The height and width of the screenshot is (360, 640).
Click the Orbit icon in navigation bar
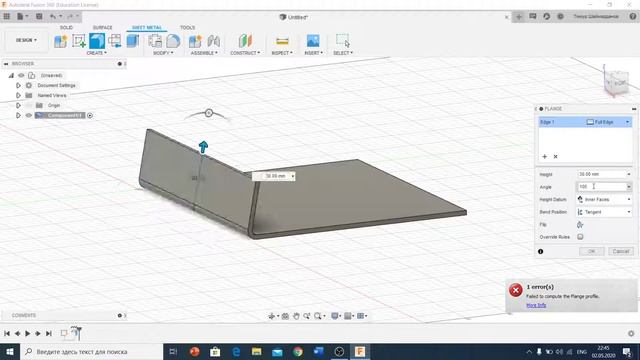(271, 316)
